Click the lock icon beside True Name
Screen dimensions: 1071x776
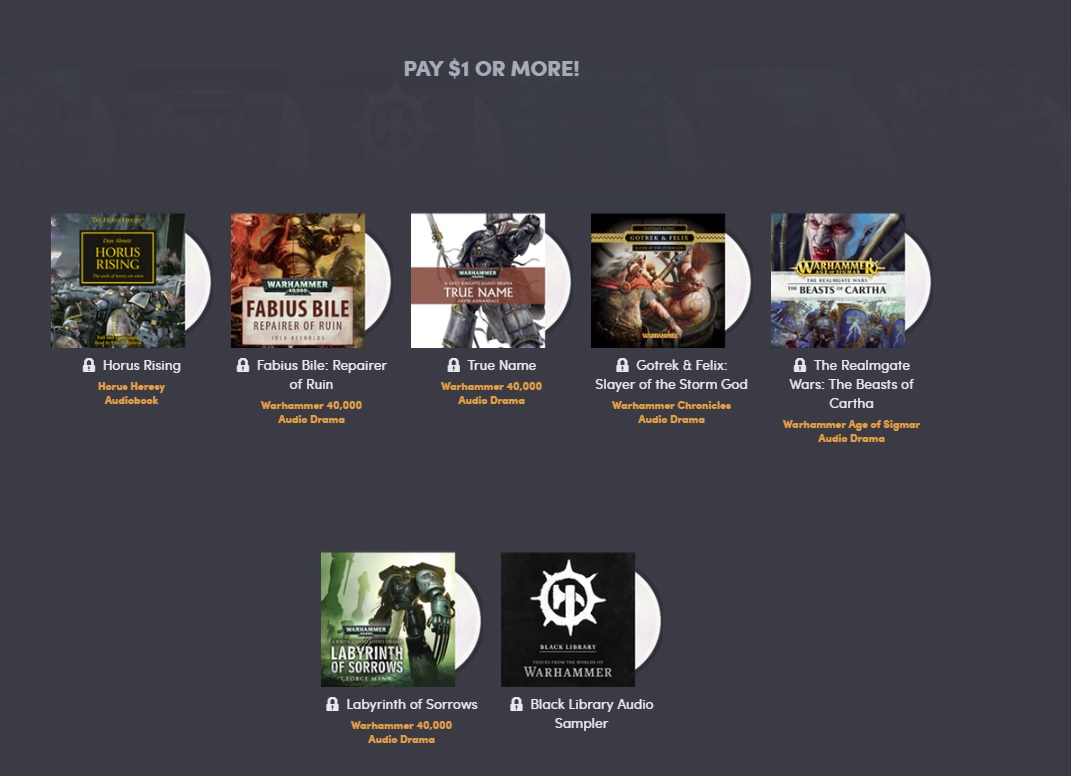coord(454,365)
